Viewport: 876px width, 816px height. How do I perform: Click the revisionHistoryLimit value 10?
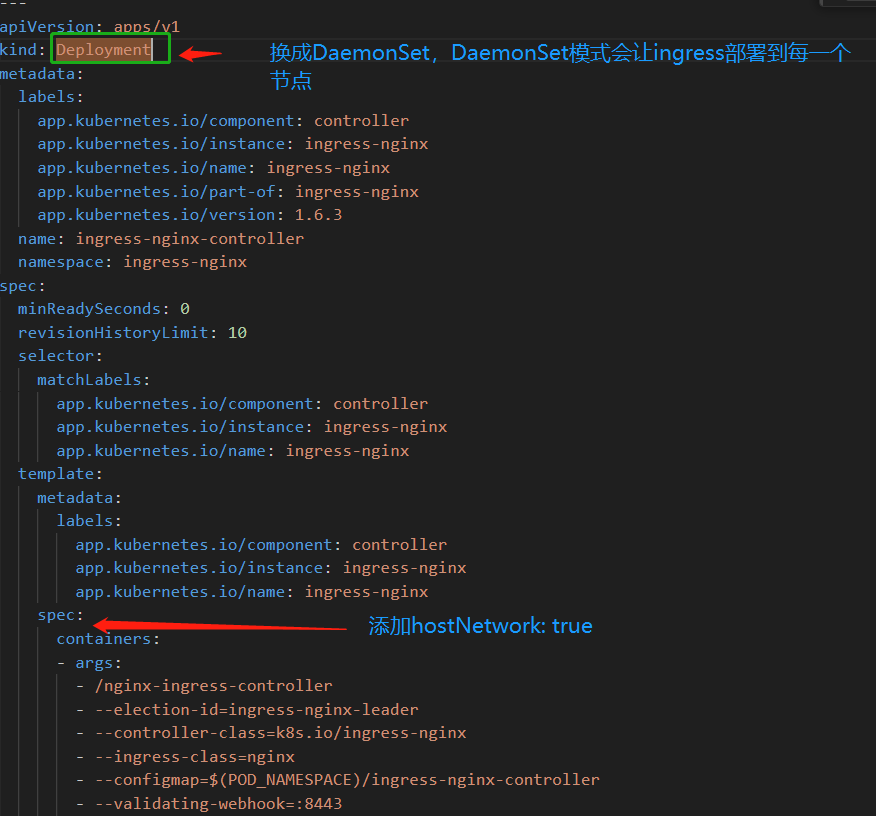tap(237, 332)
